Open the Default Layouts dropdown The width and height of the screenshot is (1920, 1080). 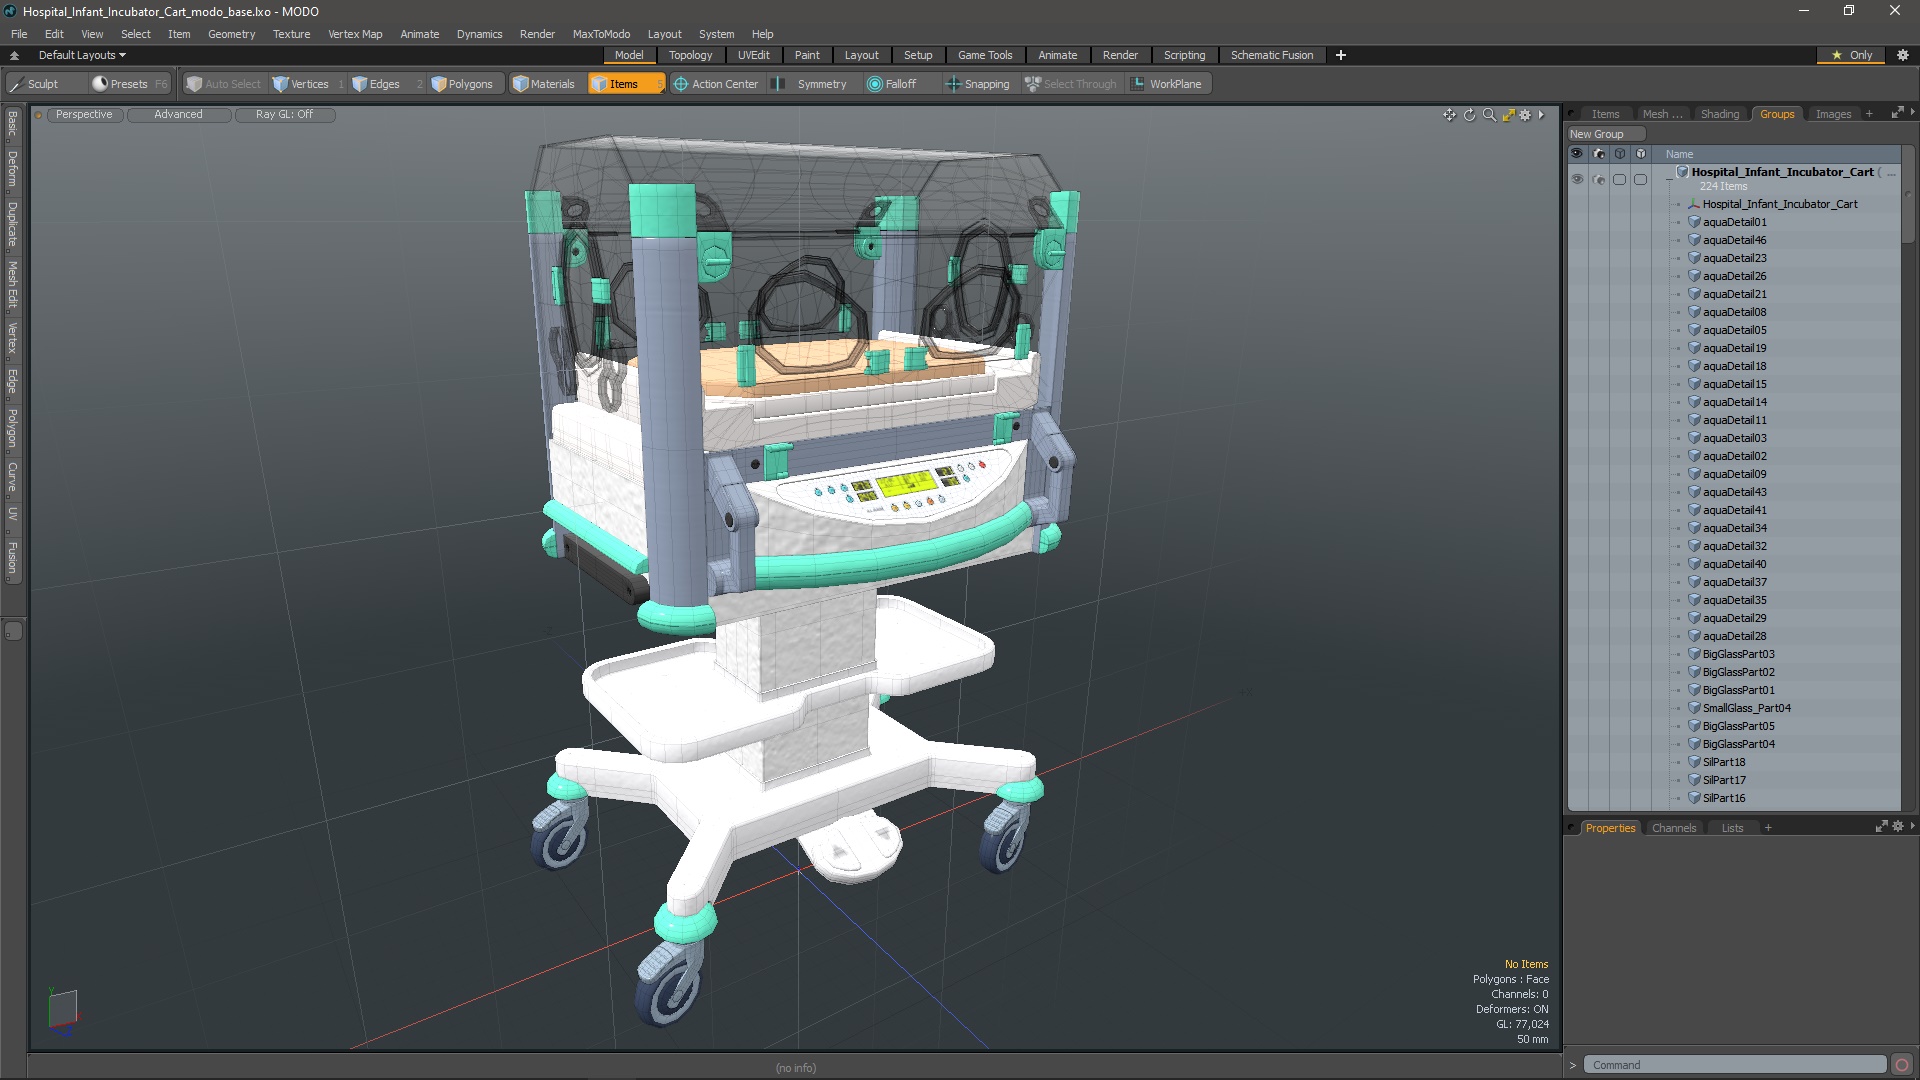pyautogui.click(x=82, y=55)
